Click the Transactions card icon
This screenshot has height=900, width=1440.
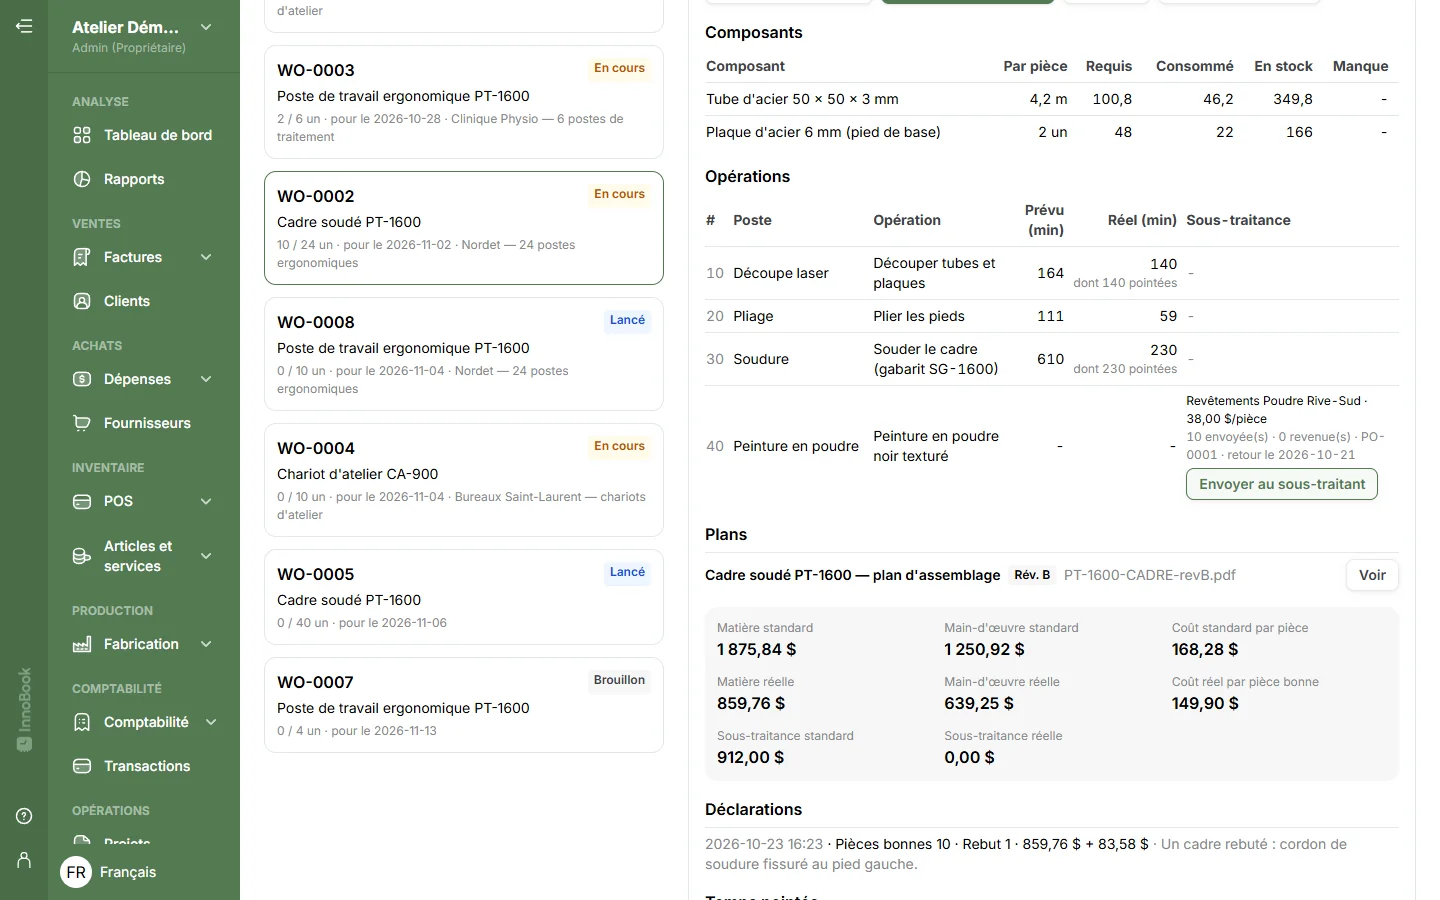82,766
